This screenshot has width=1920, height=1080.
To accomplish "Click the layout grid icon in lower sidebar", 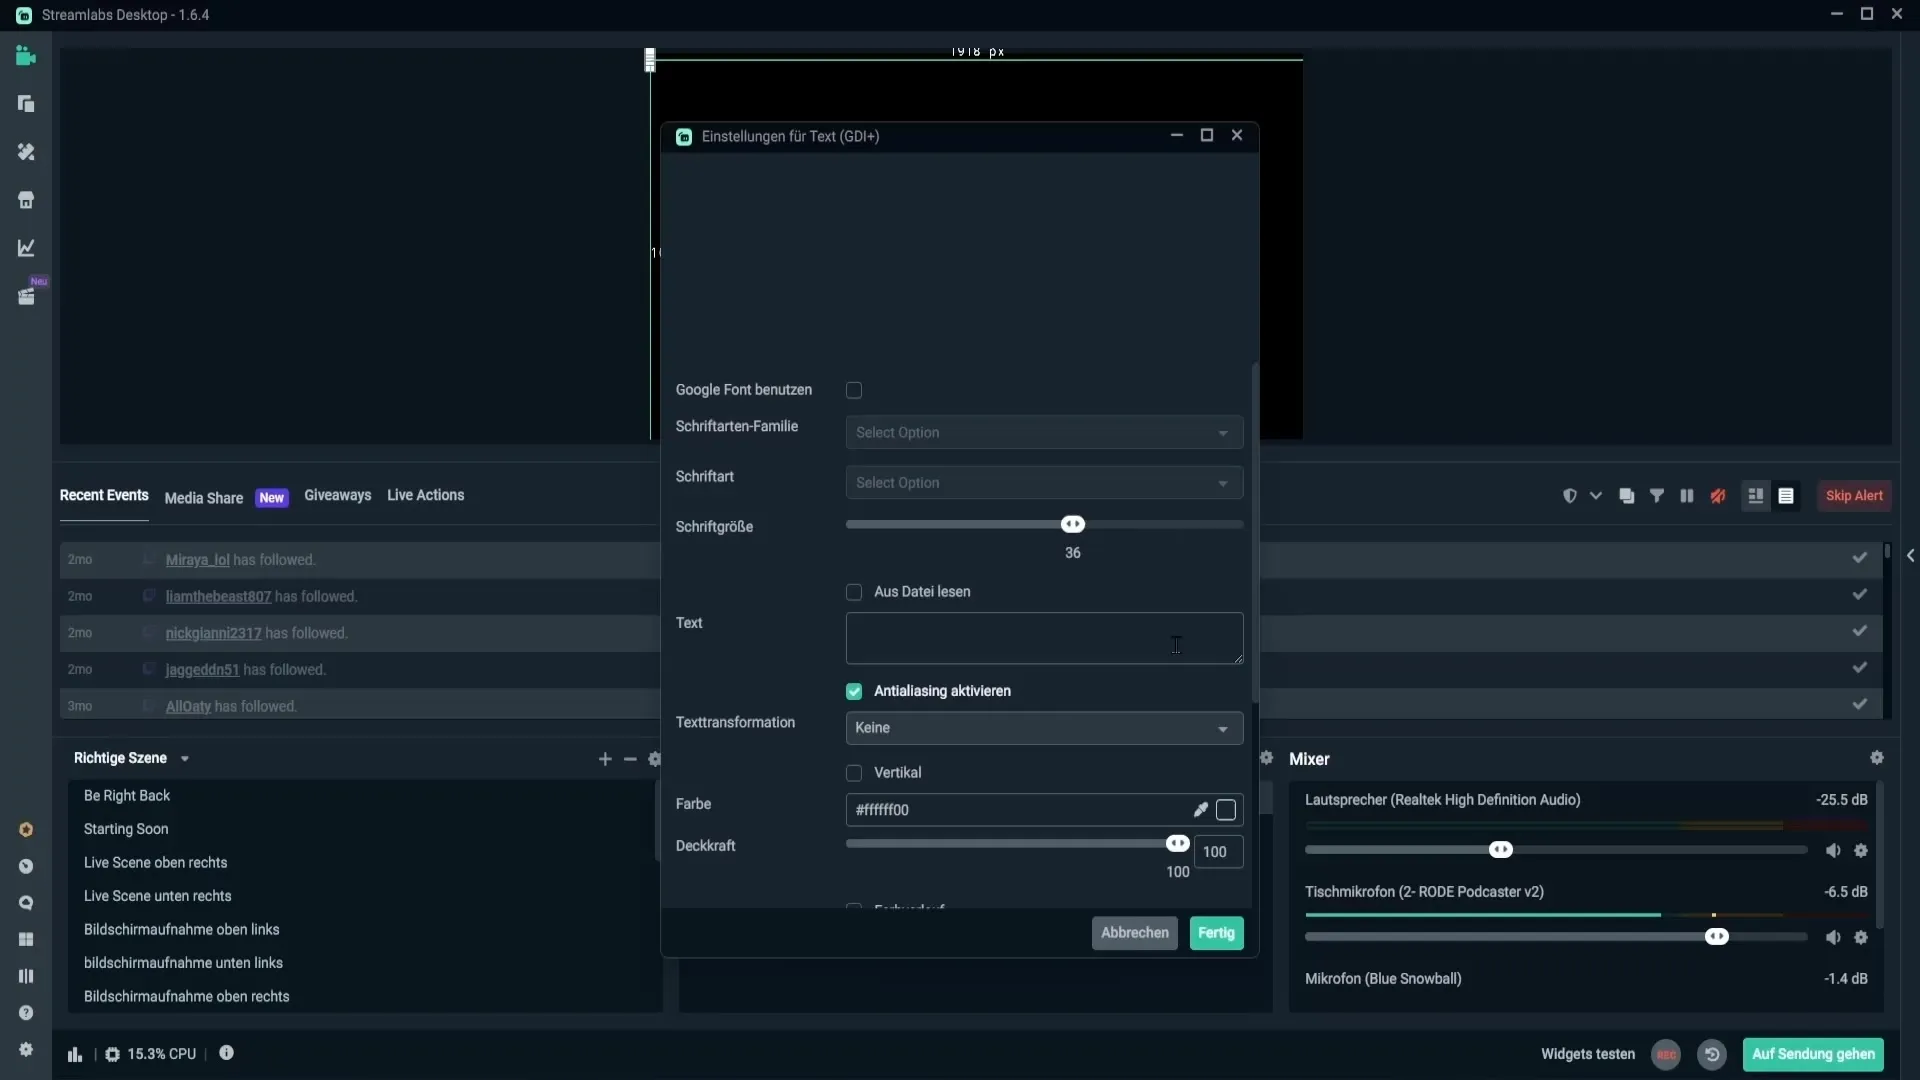I will [26, 939].
